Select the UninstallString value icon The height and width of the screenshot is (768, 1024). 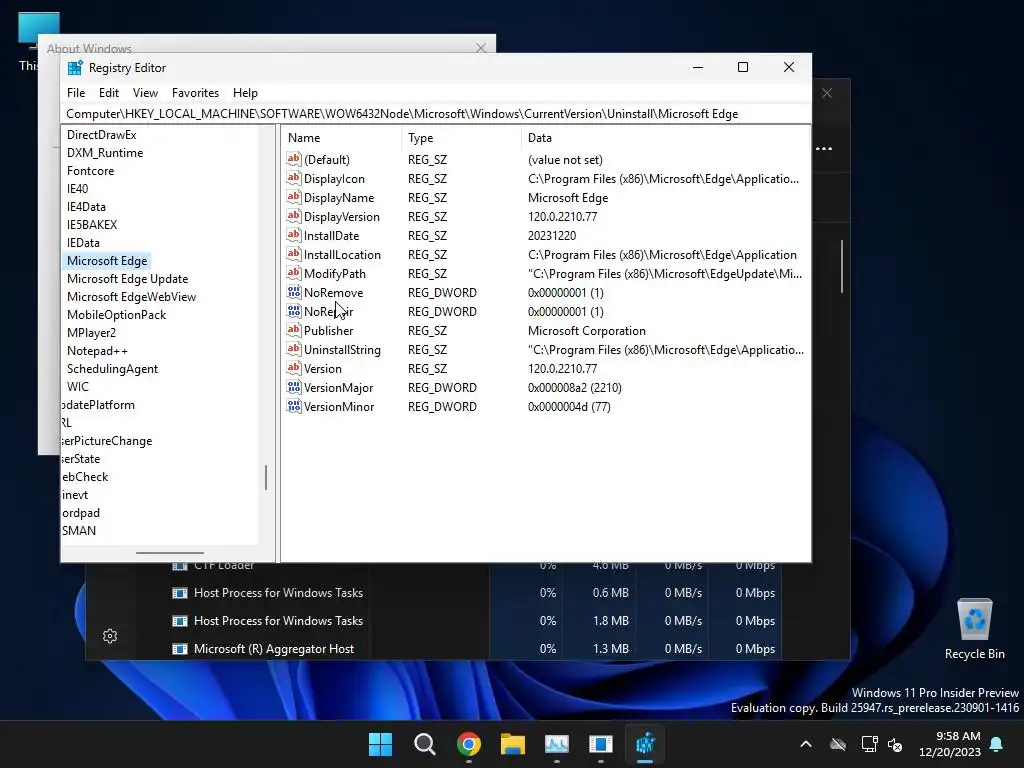pyautogui.click(x=294, y=349)
